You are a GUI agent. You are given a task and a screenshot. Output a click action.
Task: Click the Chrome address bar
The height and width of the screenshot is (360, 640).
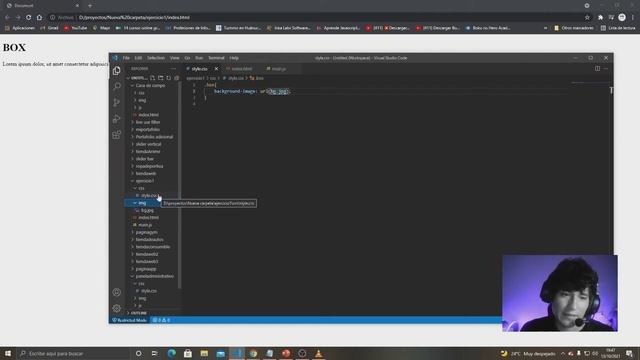point(318,18)
